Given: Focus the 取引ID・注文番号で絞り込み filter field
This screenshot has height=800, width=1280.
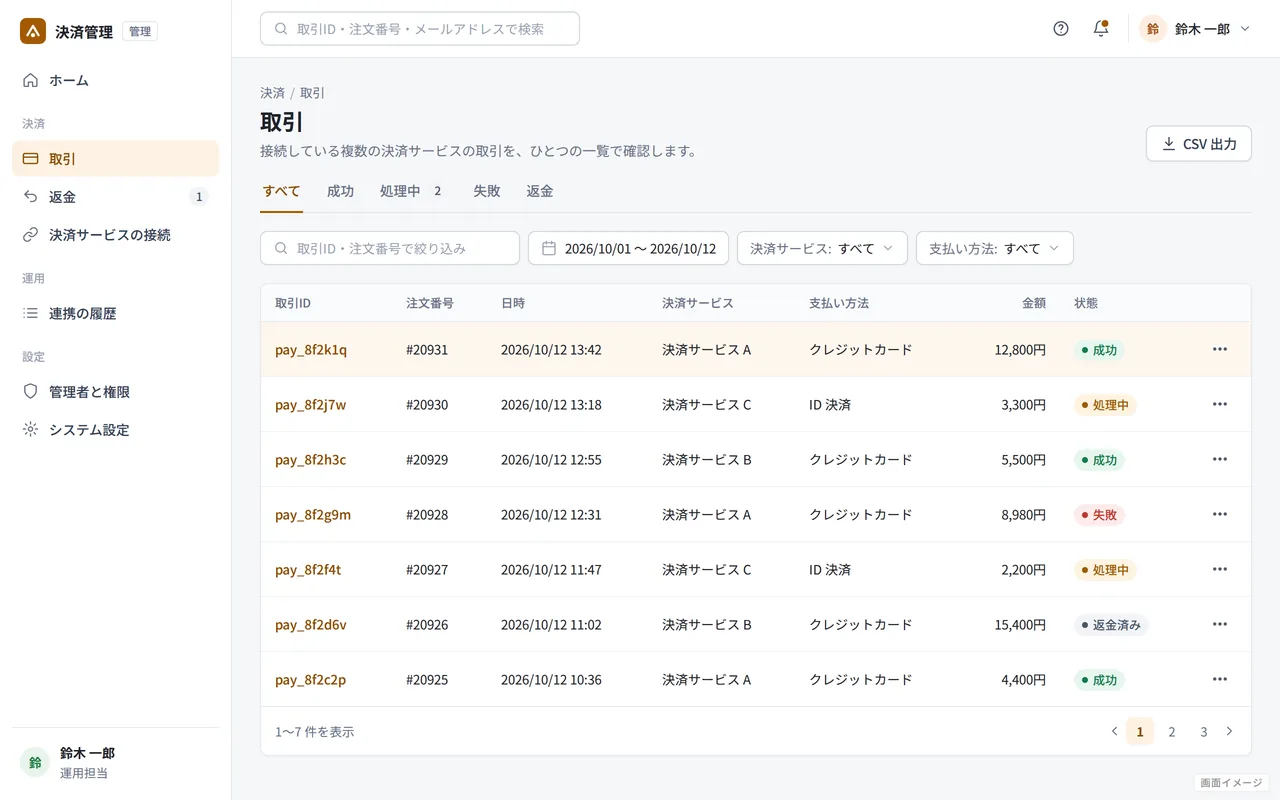Looking at the screenshot, I should [390, 248].
